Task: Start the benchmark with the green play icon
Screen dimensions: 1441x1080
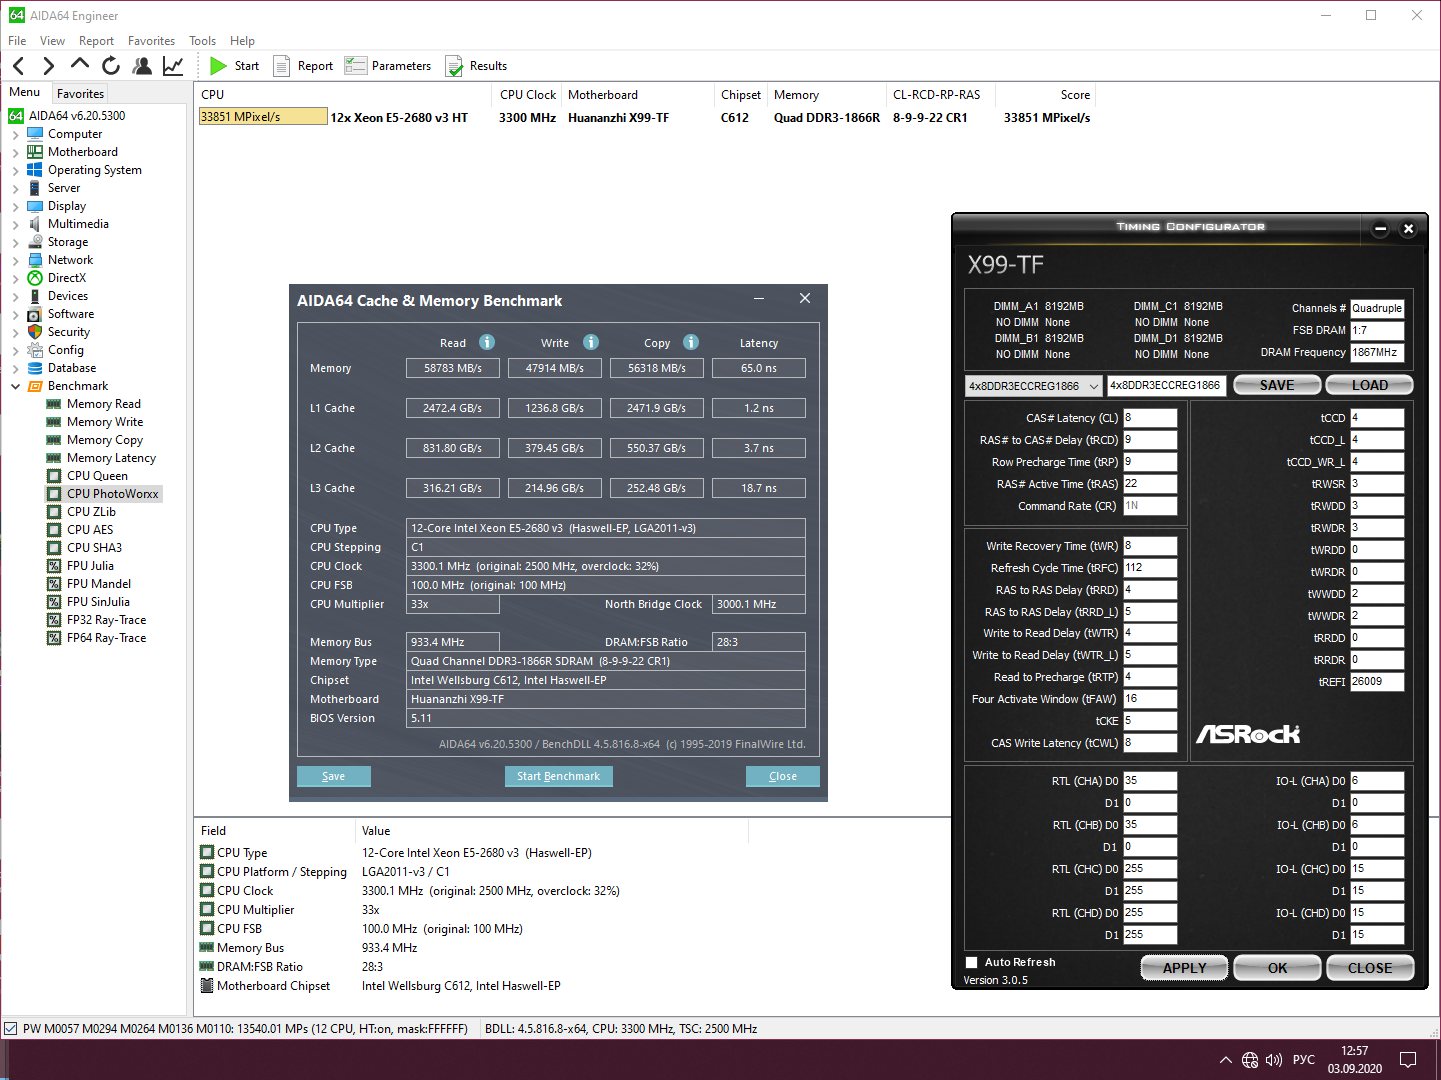Action: tap(218, 66)
